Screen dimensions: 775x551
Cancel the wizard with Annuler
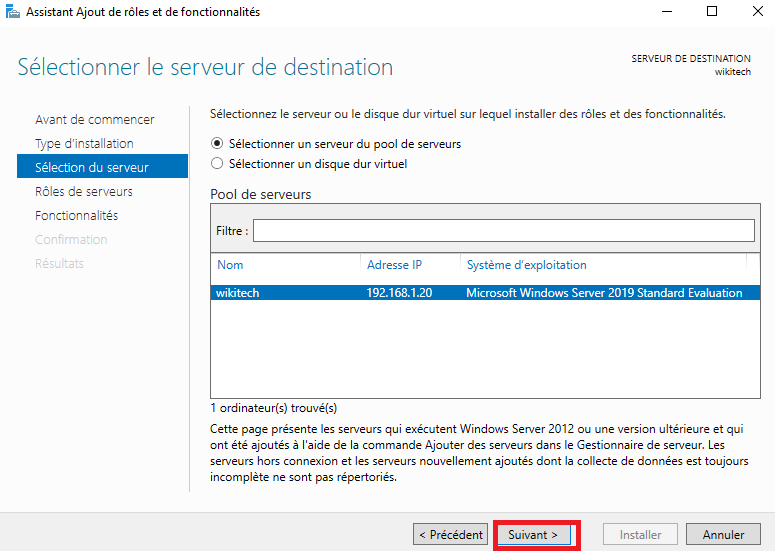(x=723, y=535)
